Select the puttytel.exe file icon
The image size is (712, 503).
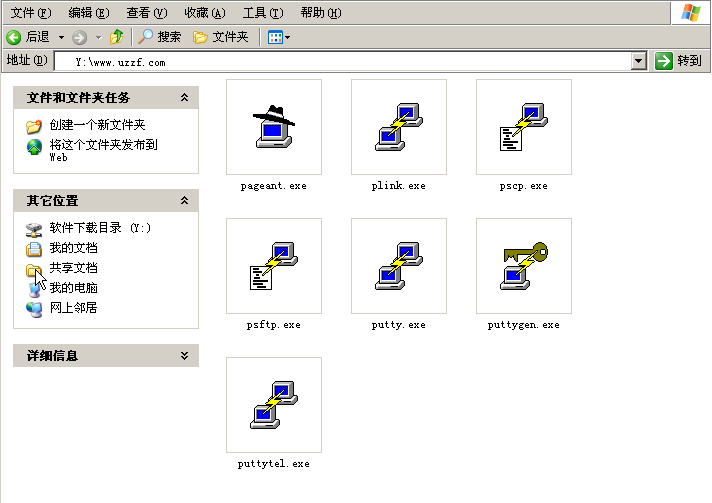point(274,404)
